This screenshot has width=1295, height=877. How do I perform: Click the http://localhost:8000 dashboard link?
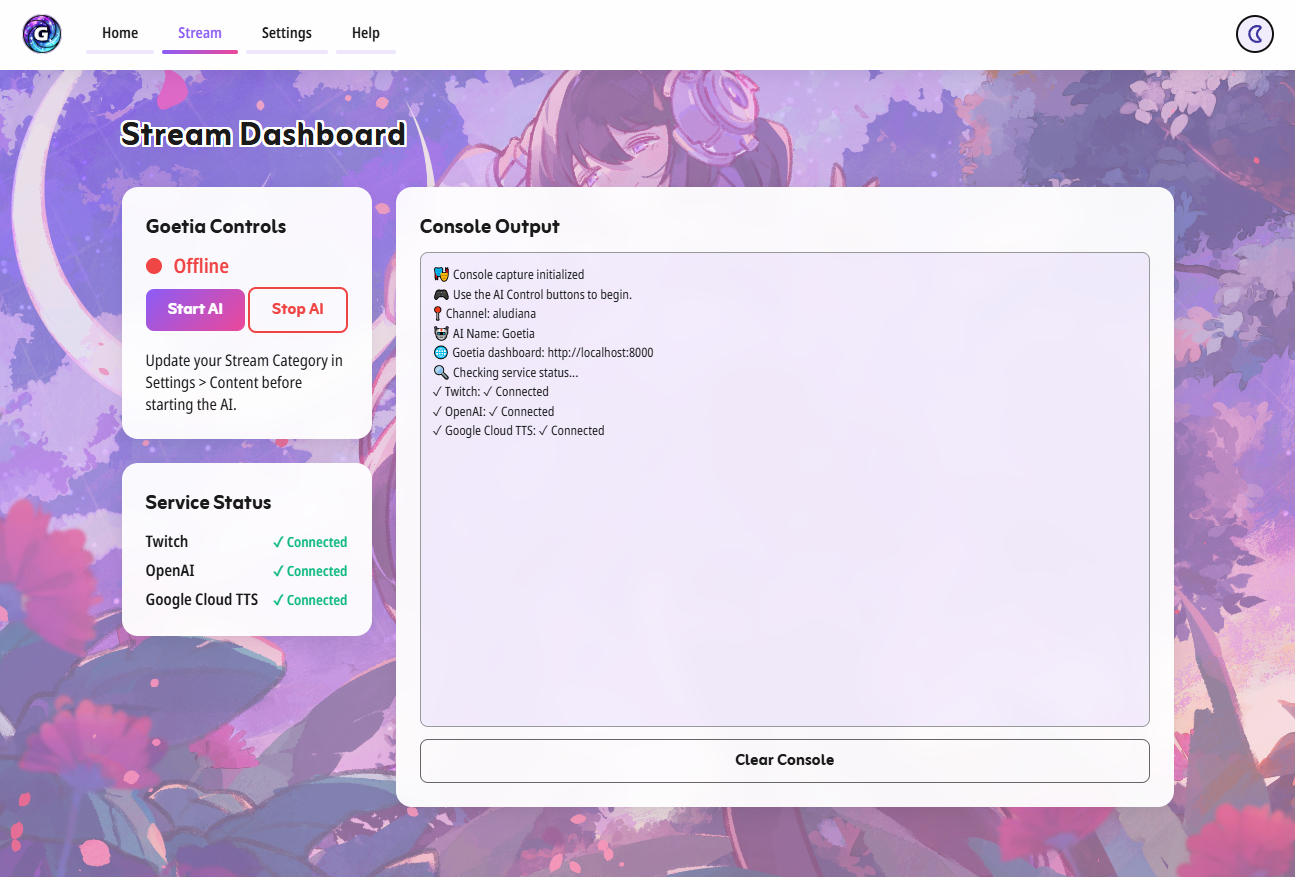click(x=601, y=352)
